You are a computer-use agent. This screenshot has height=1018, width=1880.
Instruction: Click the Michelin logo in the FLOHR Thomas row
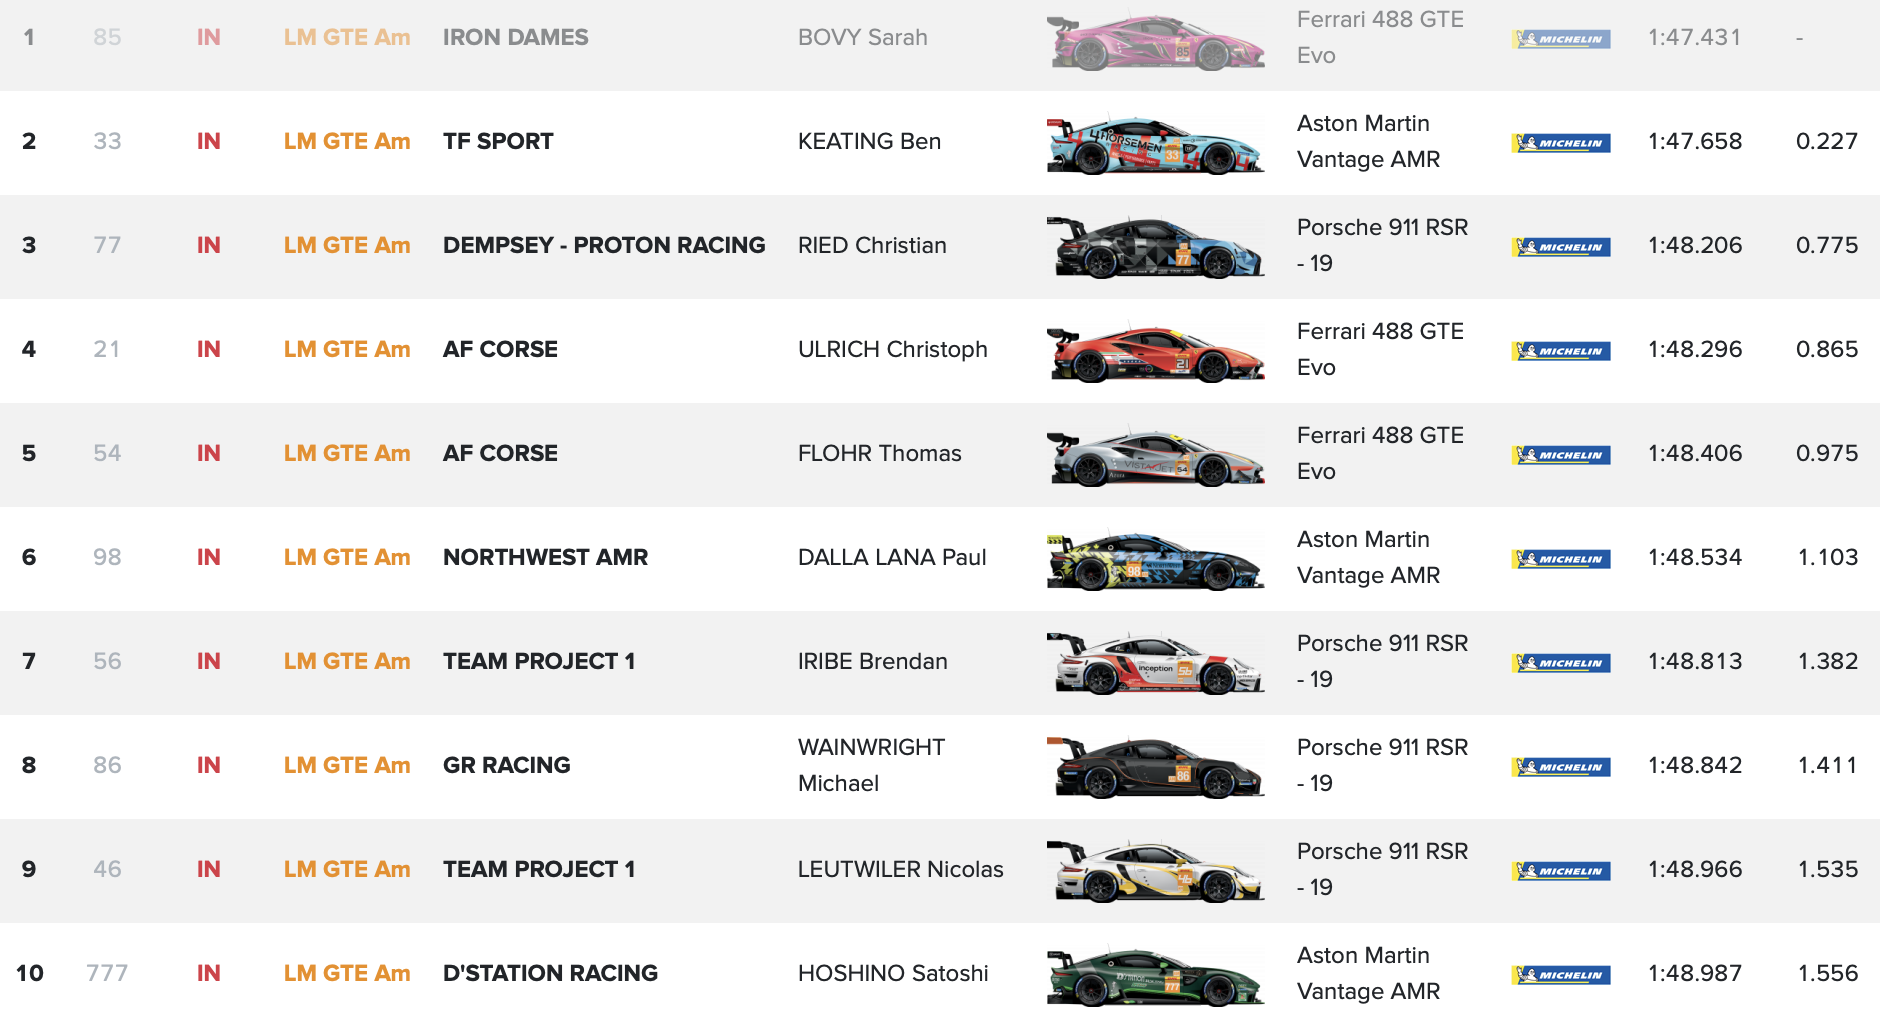click(1560, 455)
